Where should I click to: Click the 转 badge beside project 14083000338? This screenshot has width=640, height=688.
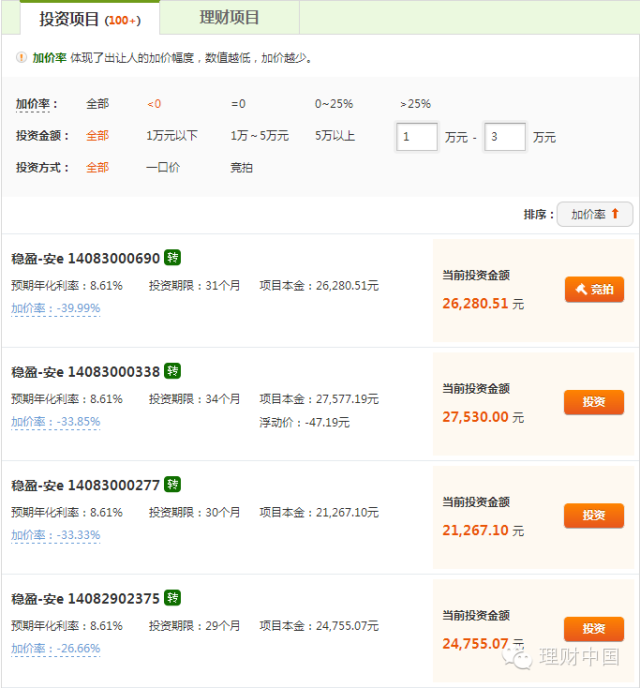[173, 371]
